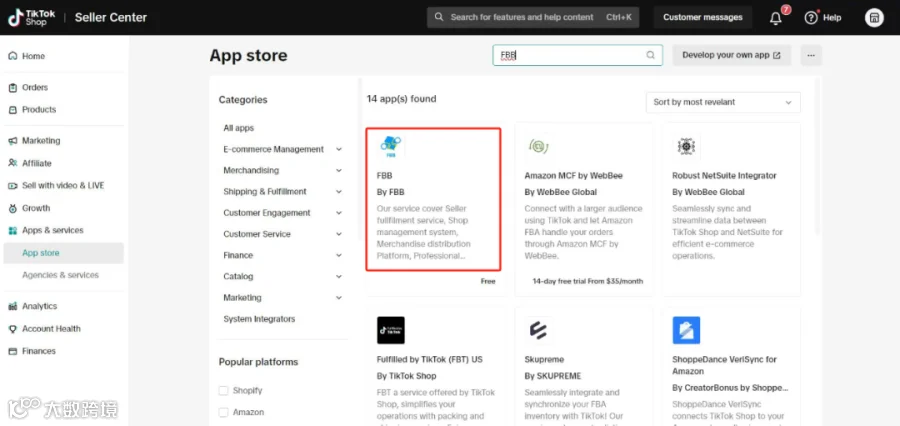This screenshot has width=900, height=426.
Task: Open the FBB app title
Action: tap(385, 176)
